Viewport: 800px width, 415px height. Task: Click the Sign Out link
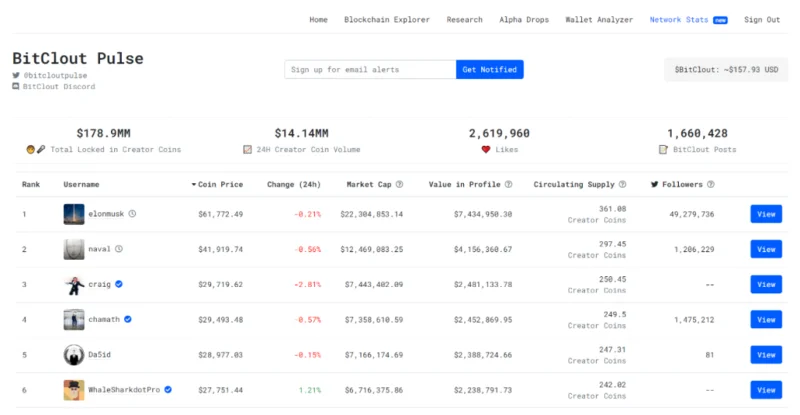[x=762, y=19]
